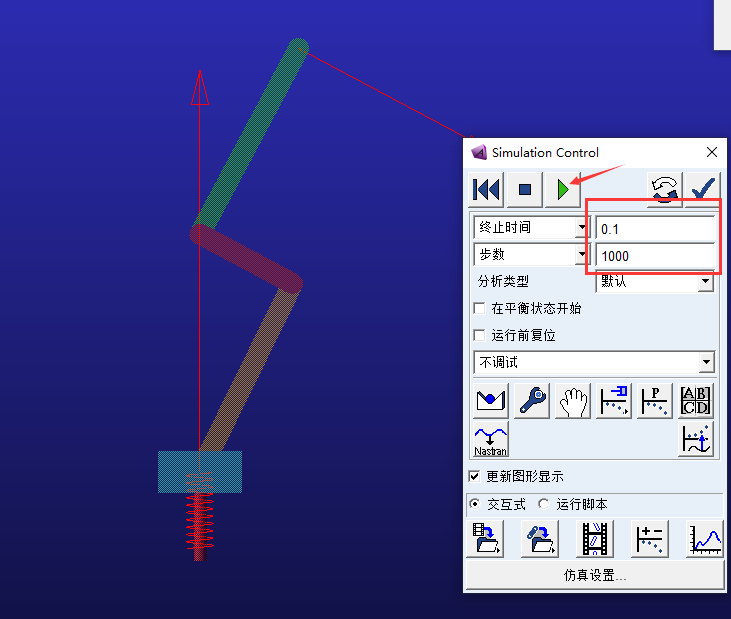Enable the 在平衡状态开始 checkbox
731x619 pixels.
tap(479, 309)
